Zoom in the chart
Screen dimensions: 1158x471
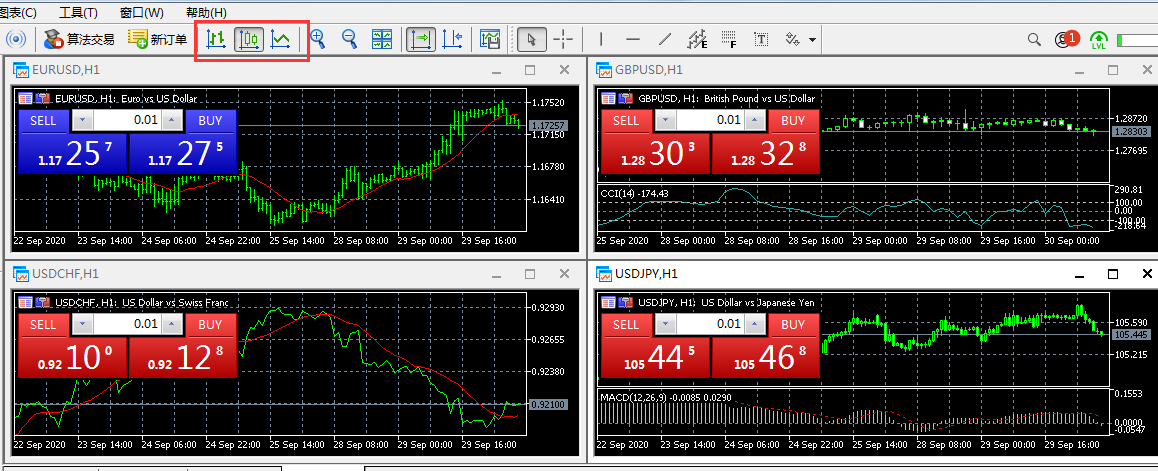(318, 39)
